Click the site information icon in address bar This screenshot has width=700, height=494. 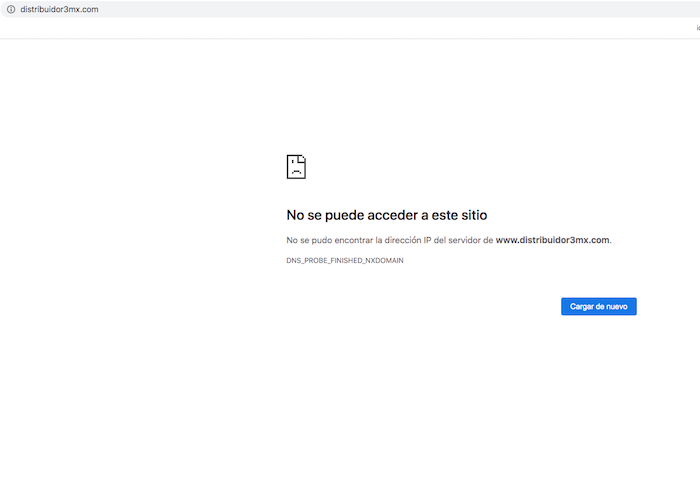11,9
